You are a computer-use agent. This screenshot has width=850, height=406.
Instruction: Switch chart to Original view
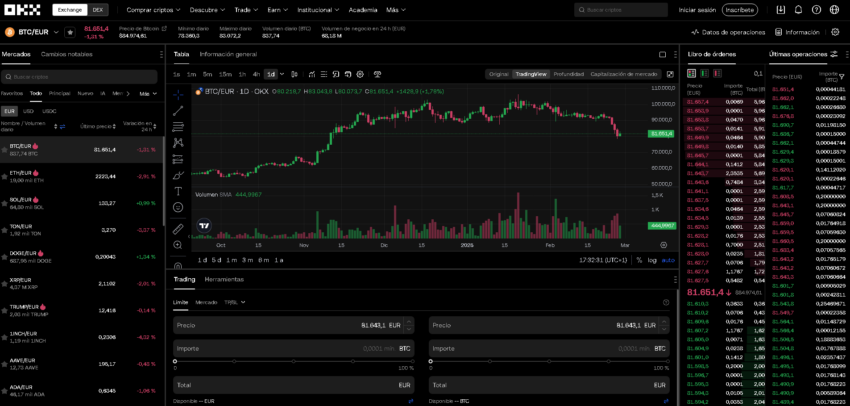point(499,74)
